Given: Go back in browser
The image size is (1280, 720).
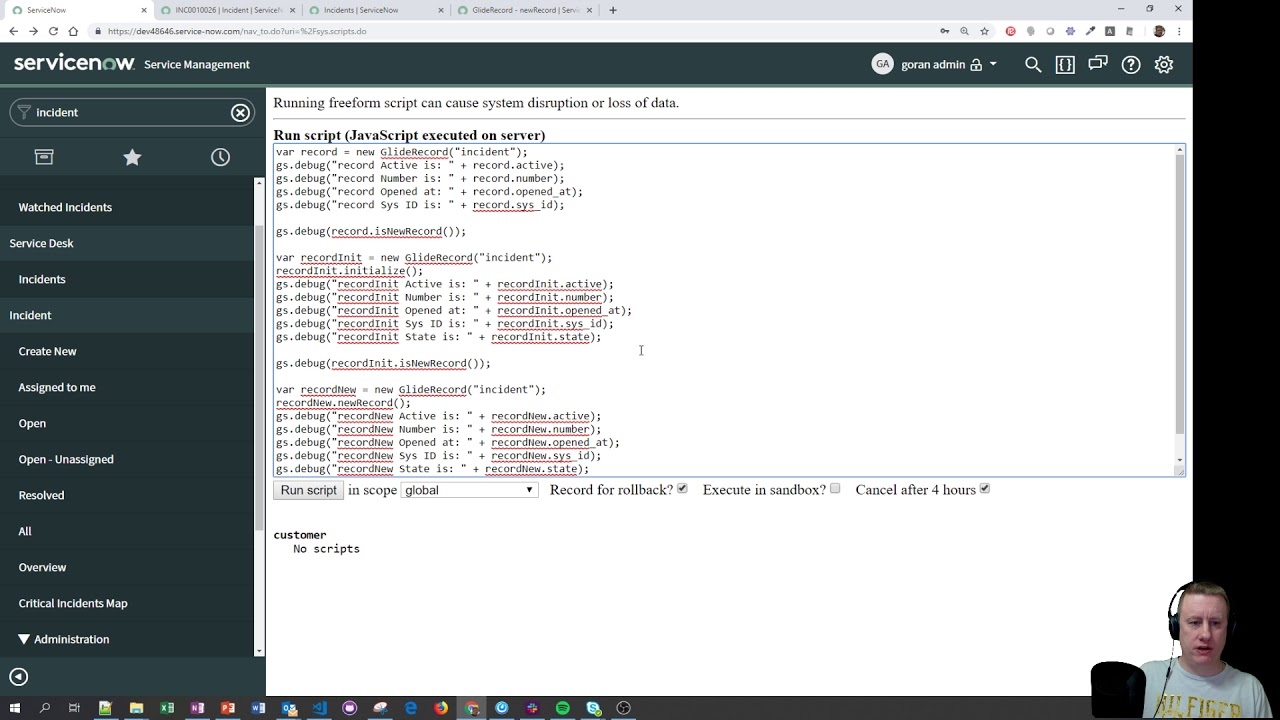Looking at the screenshot, I should click(x=13, y=31).
